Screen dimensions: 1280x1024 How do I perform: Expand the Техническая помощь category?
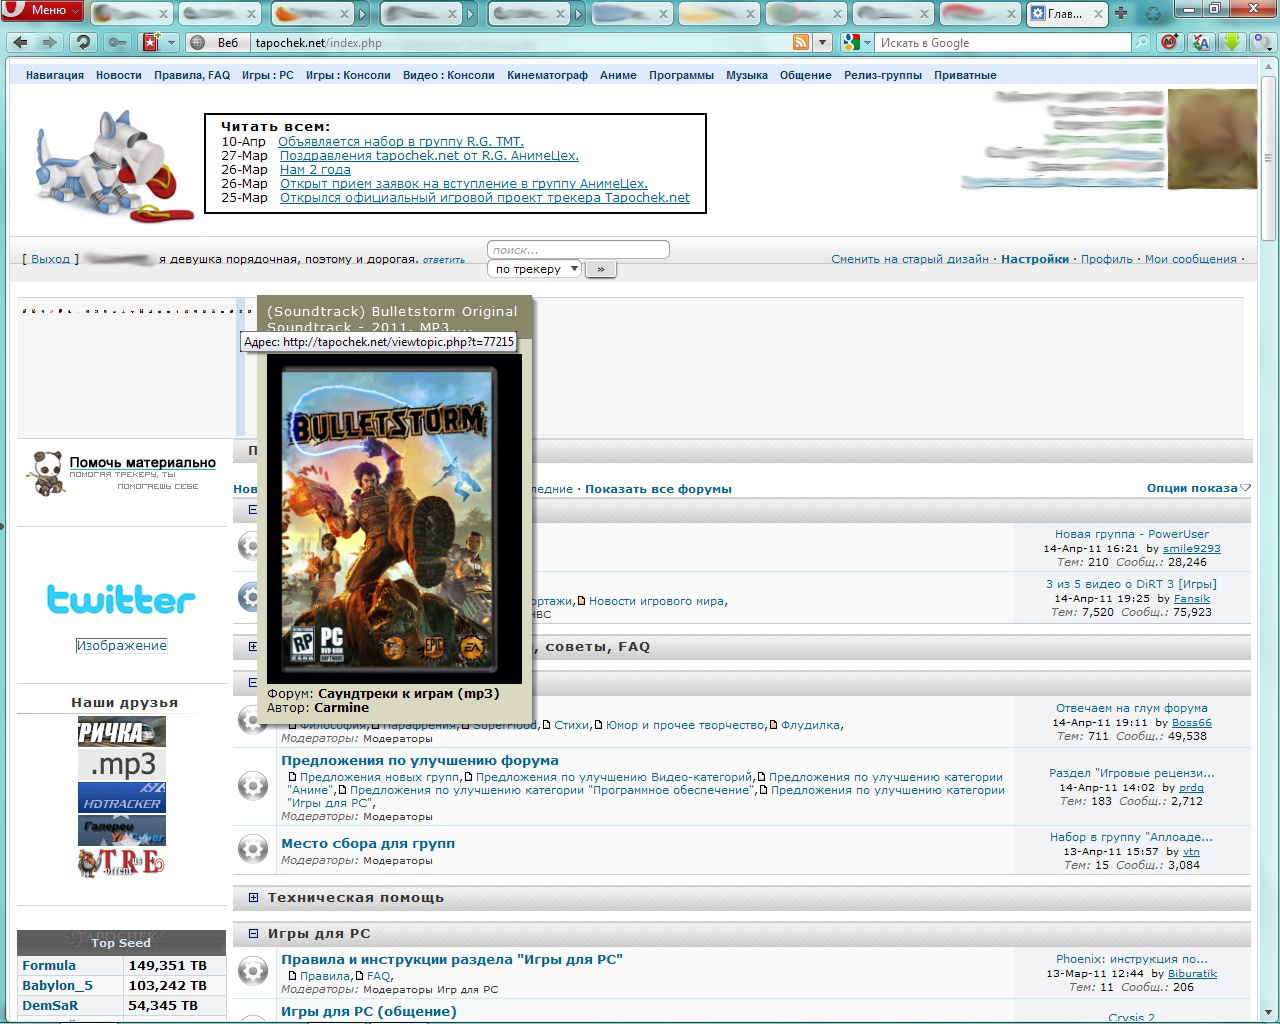click(x=253, y=898)
